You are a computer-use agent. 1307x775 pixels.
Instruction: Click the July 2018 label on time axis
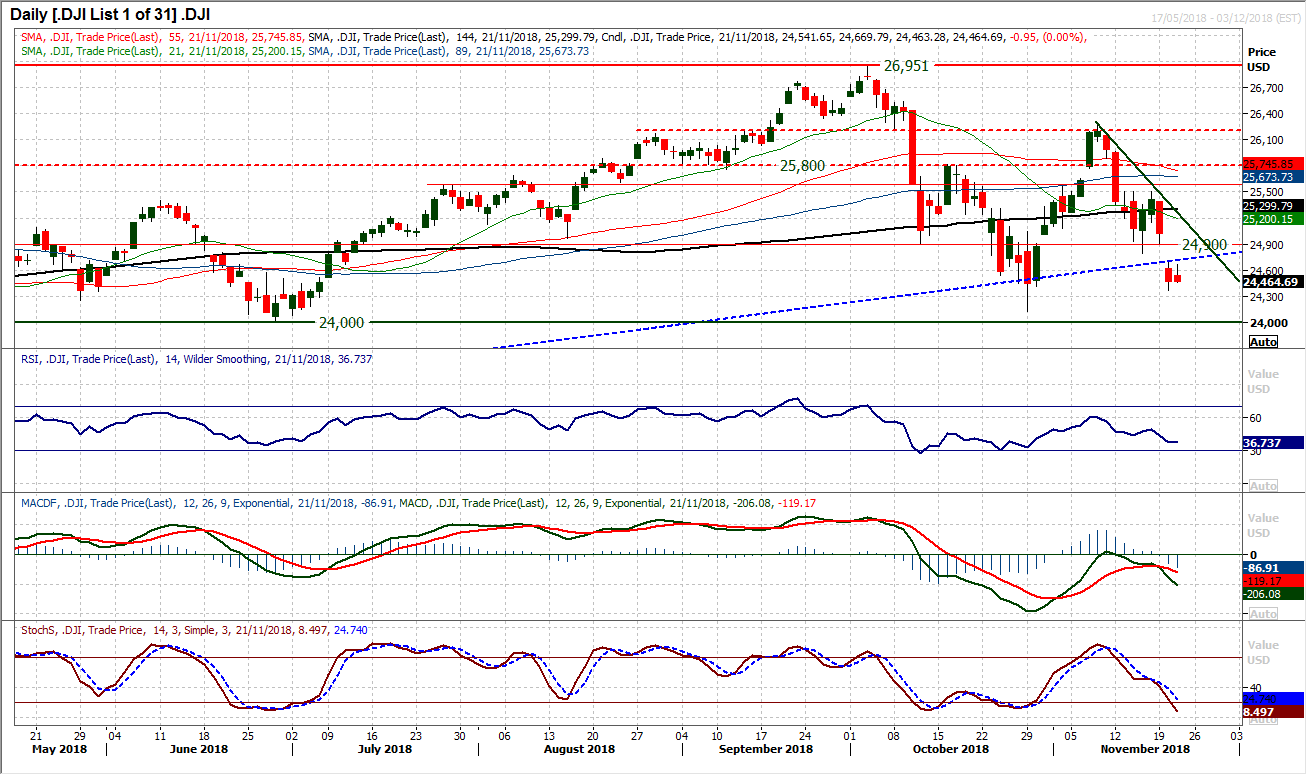tap(384, 748)
